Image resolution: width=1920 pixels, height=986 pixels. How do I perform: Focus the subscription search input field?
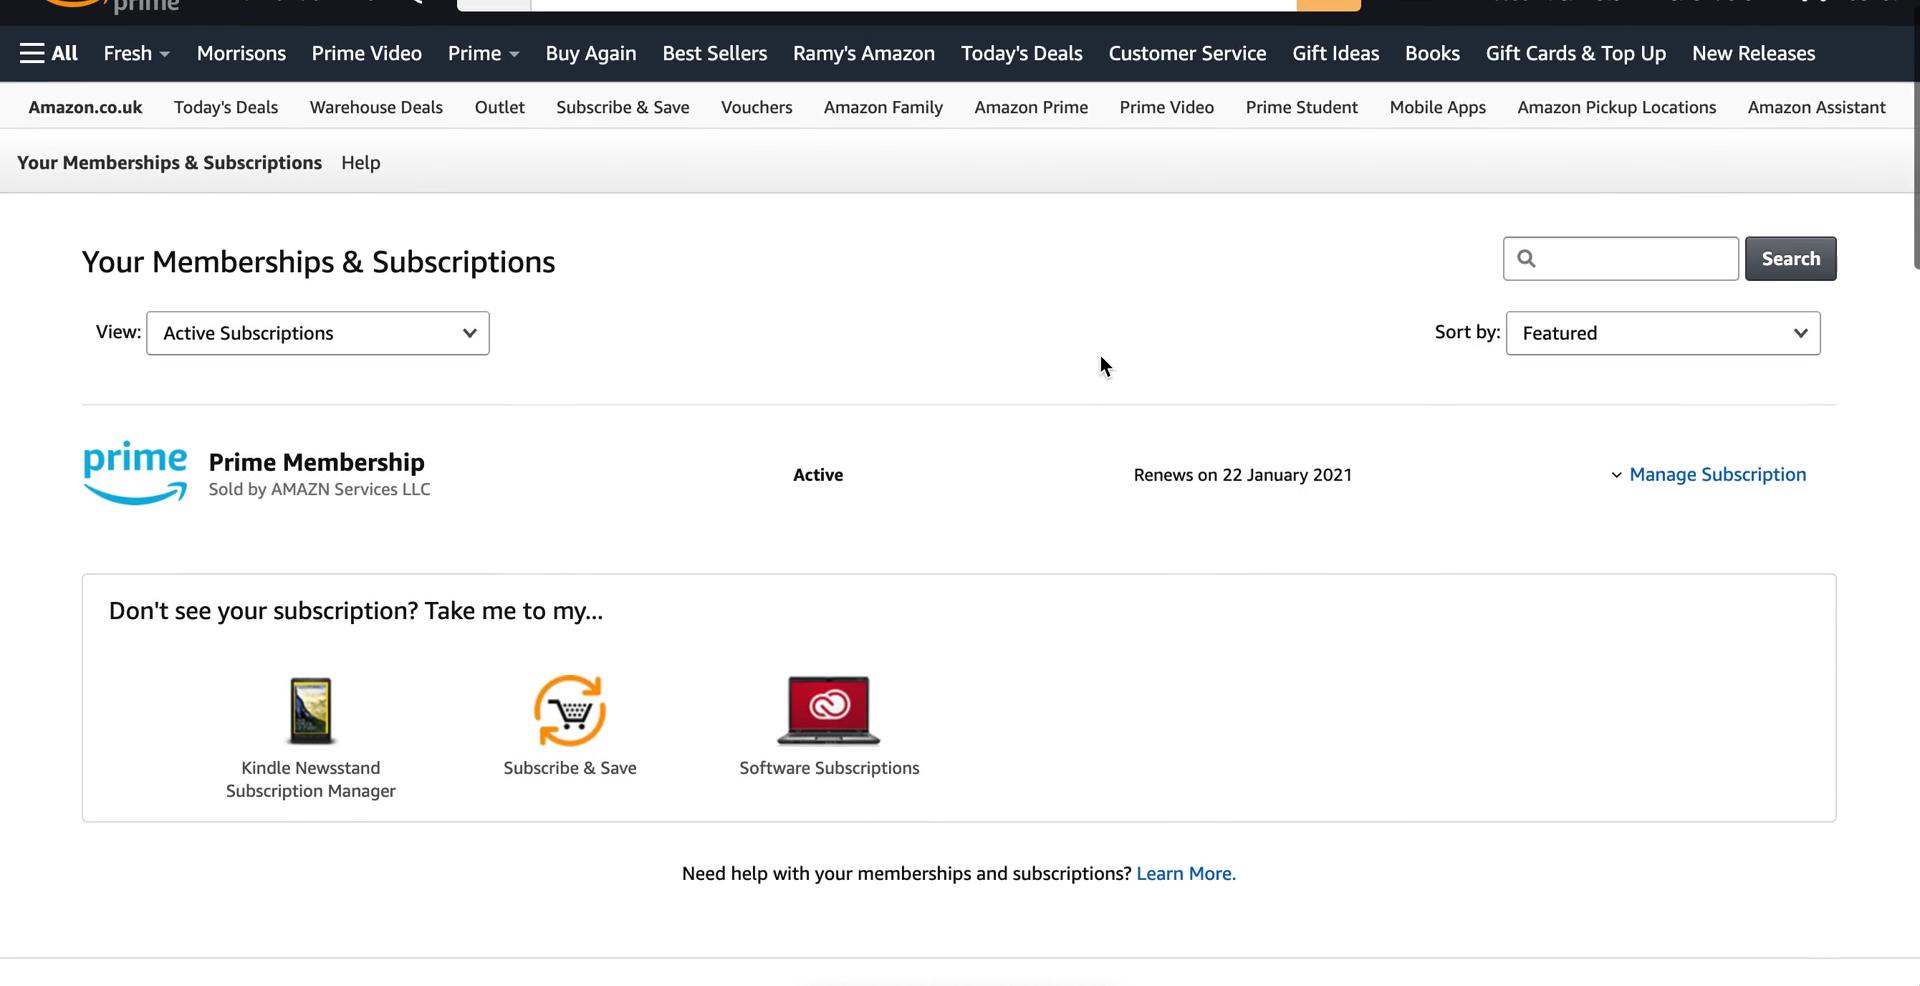coord(1620,259)
